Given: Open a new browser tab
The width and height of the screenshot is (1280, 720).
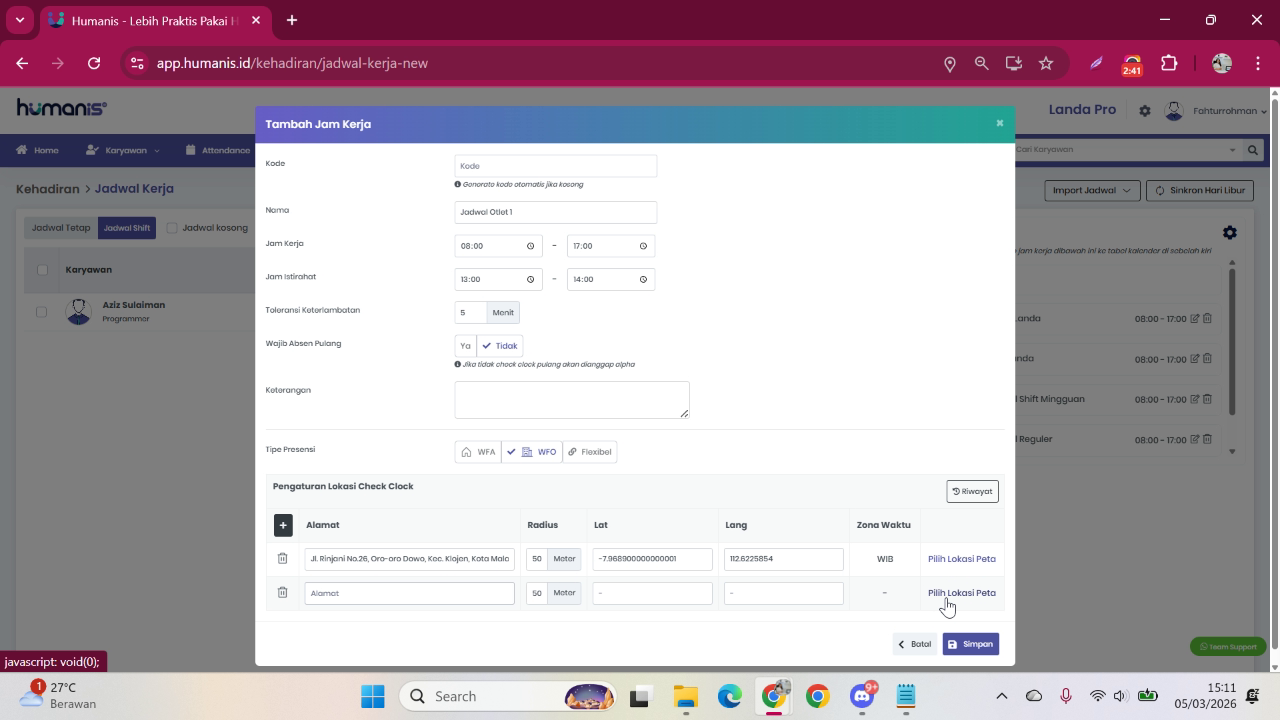Looking at the screenshot, I should tap(292, 20).
